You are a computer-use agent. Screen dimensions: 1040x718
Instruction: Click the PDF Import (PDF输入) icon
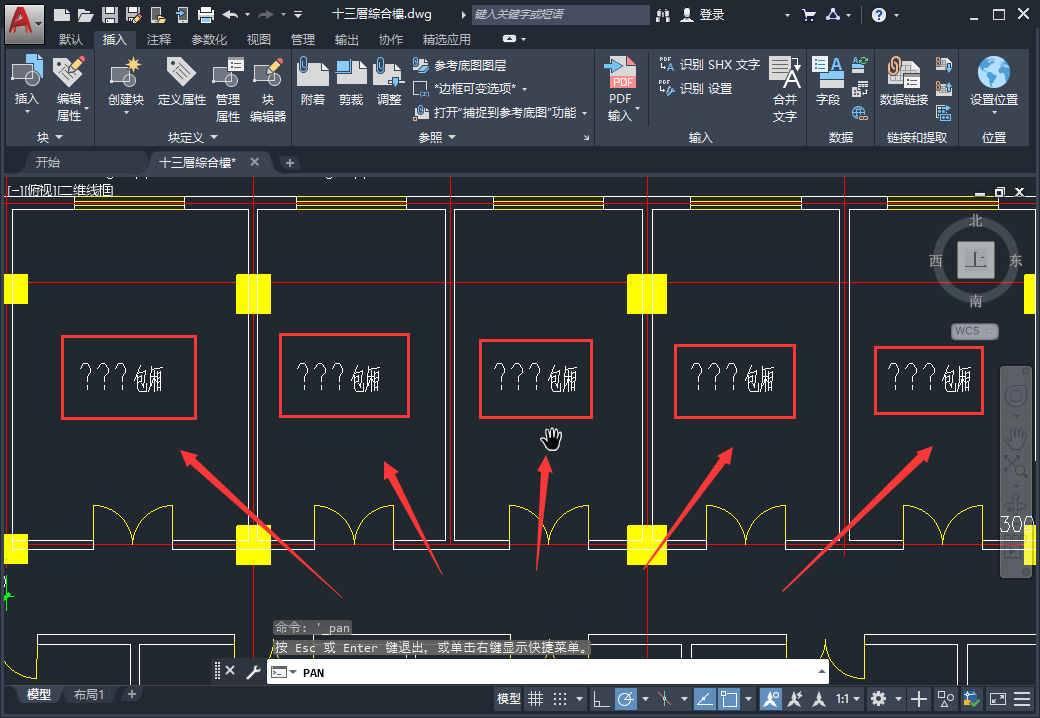click(621, 89)
